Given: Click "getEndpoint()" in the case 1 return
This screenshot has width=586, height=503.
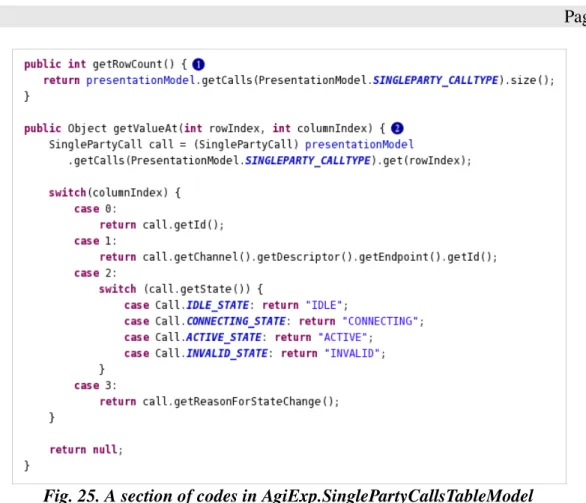Looking at the screenshot, I should (x=400, y=257).
